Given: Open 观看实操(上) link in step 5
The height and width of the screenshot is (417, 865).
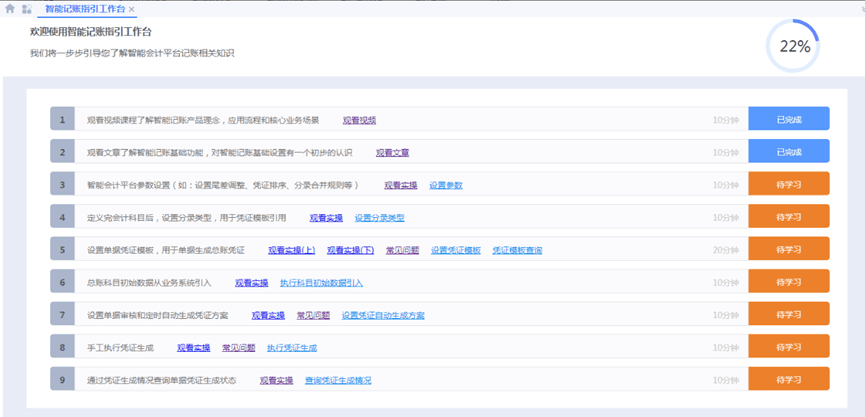Looking at the screenshot, I should 291,250.
